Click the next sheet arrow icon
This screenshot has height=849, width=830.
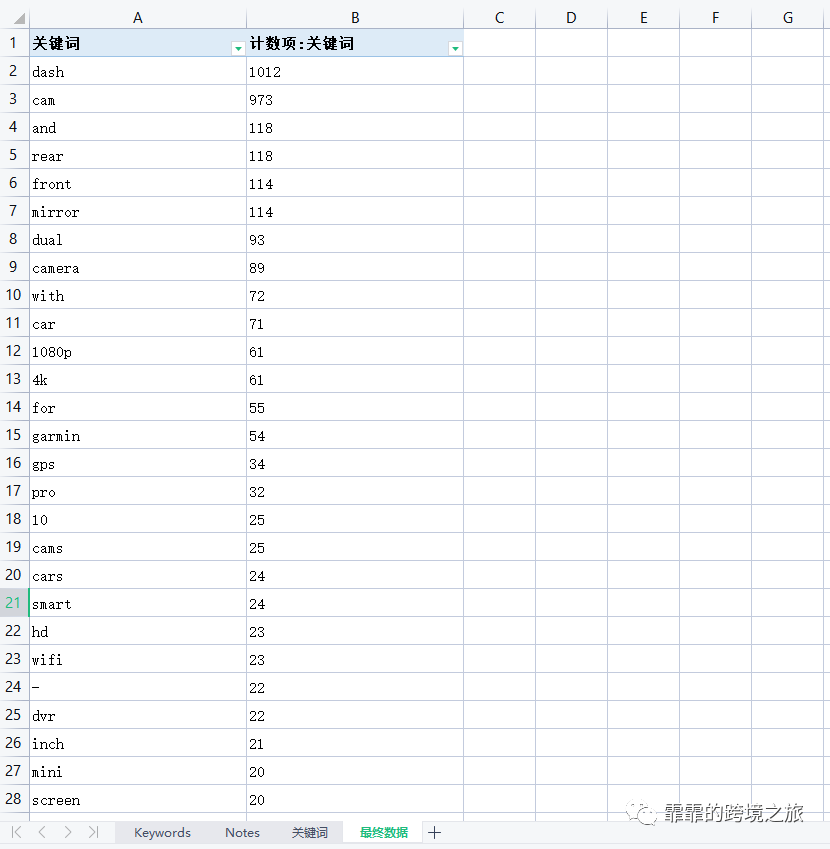[67, 832]
